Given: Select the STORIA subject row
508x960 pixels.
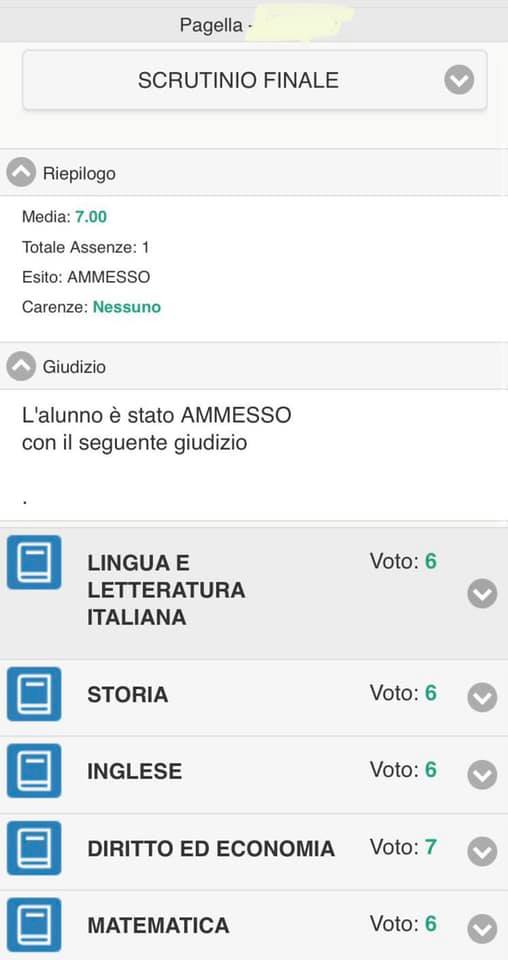Looking at the screenshot, I should tap(254, 698).
